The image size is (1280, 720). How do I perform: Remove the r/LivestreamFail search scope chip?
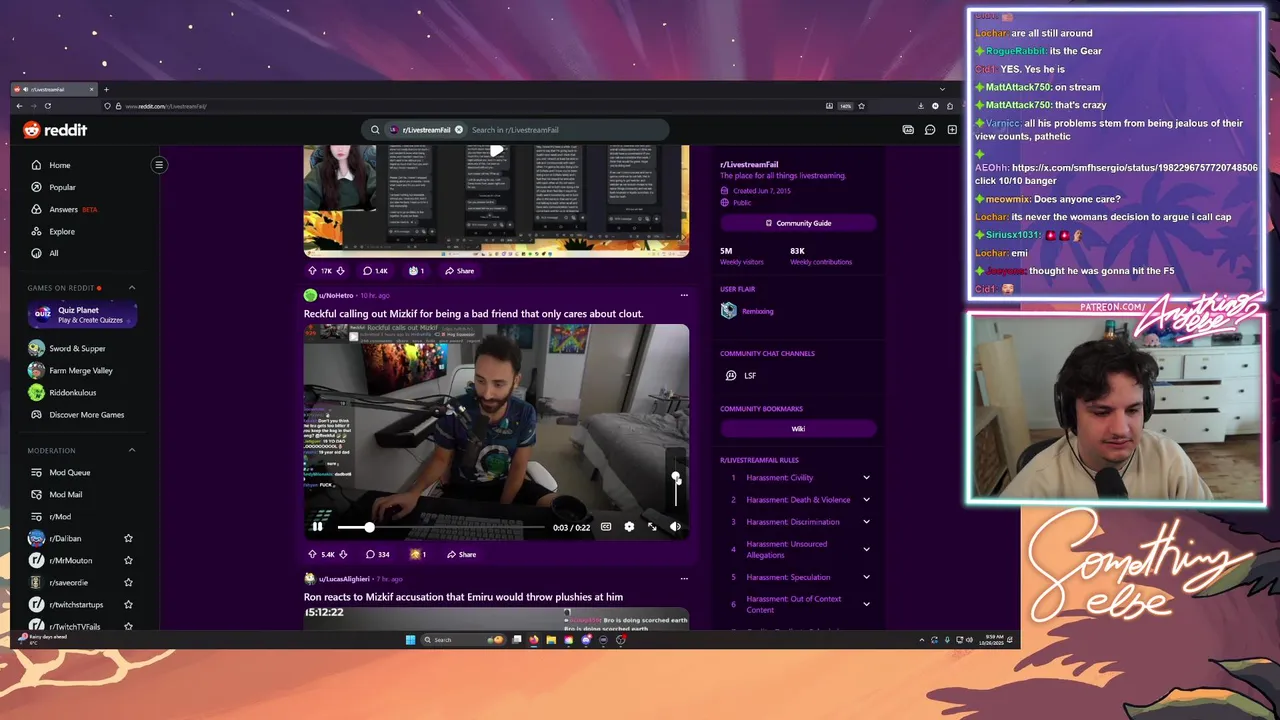coord(459,130)
